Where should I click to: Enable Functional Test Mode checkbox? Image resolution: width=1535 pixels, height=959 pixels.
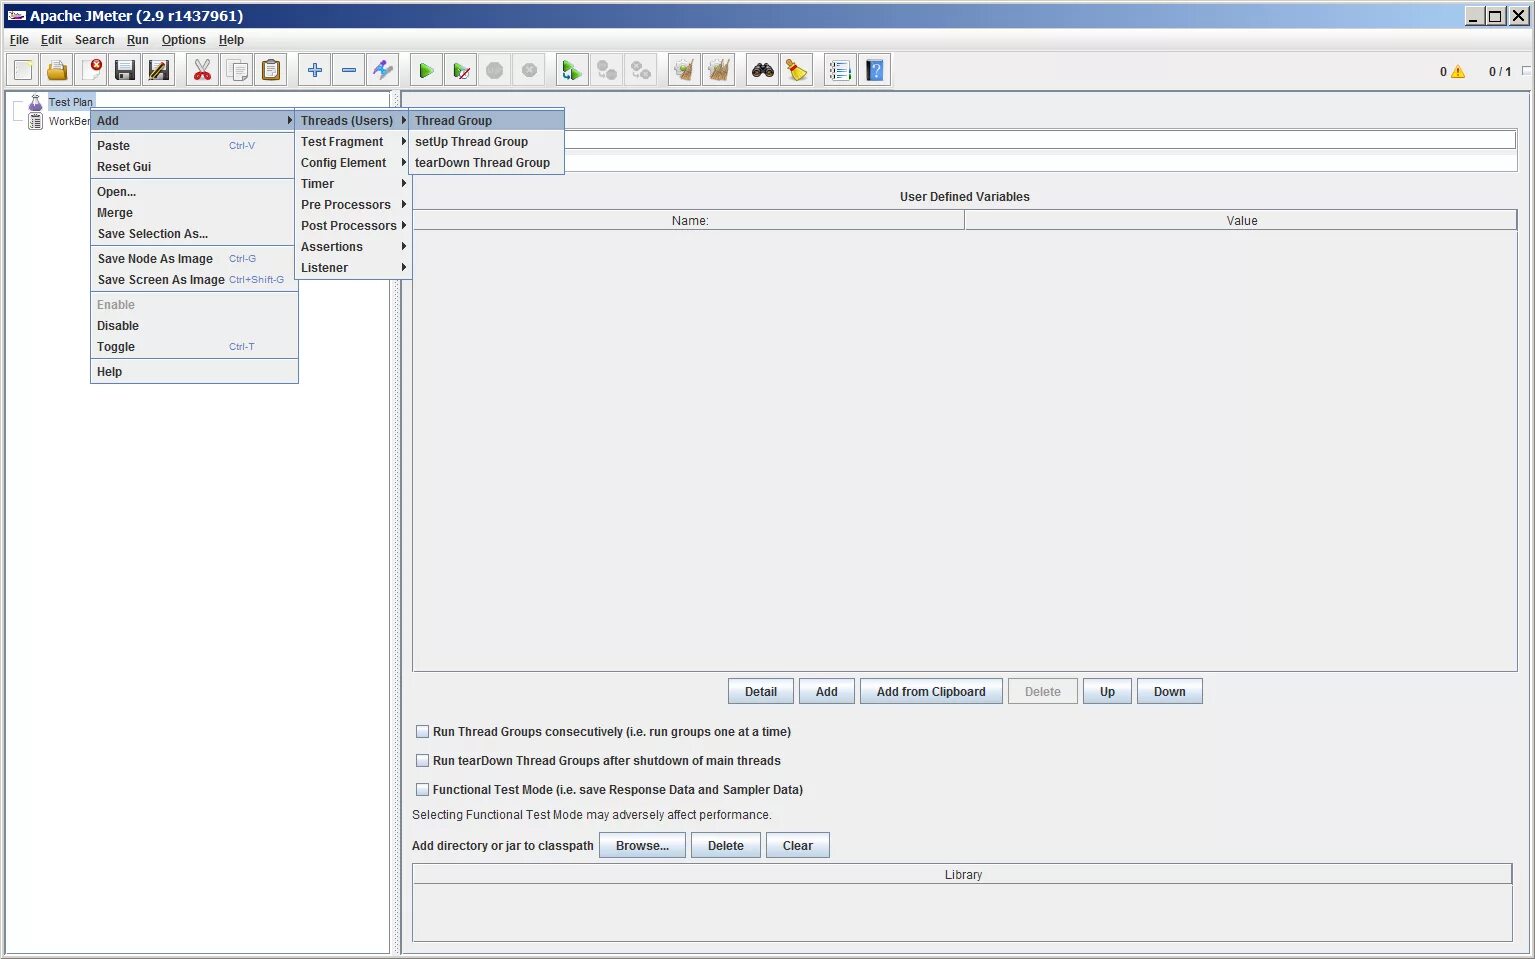(422, 790)
